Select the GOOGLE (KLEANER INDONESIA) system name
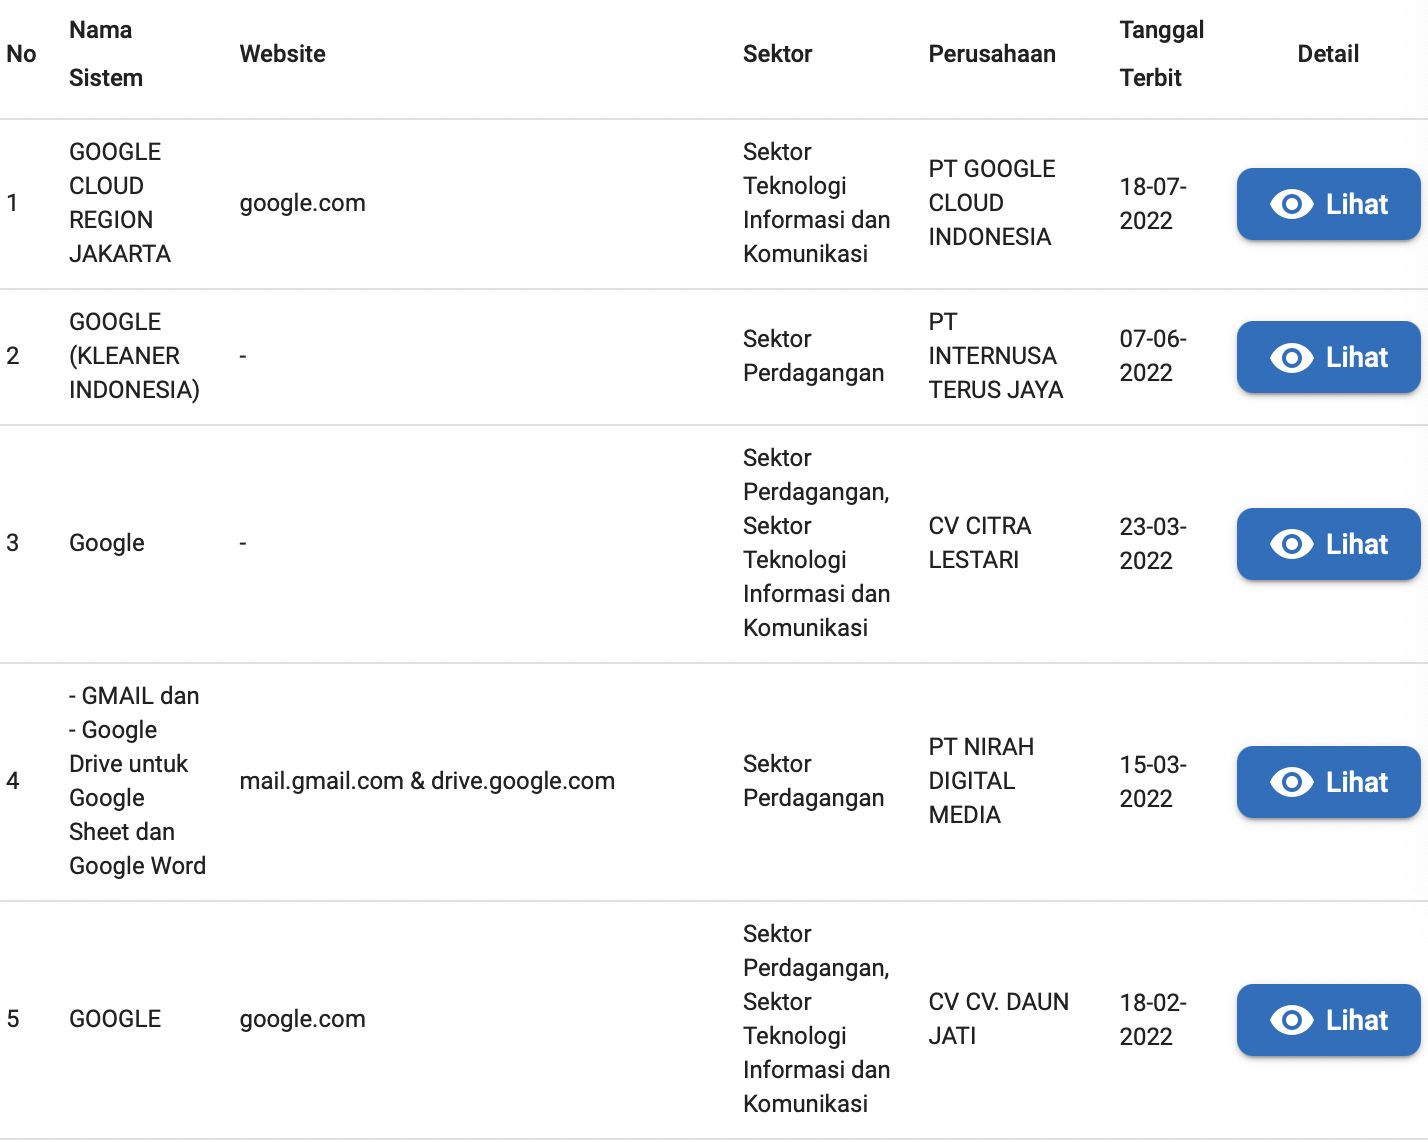 pyautogui.click(x=134, y=356)
